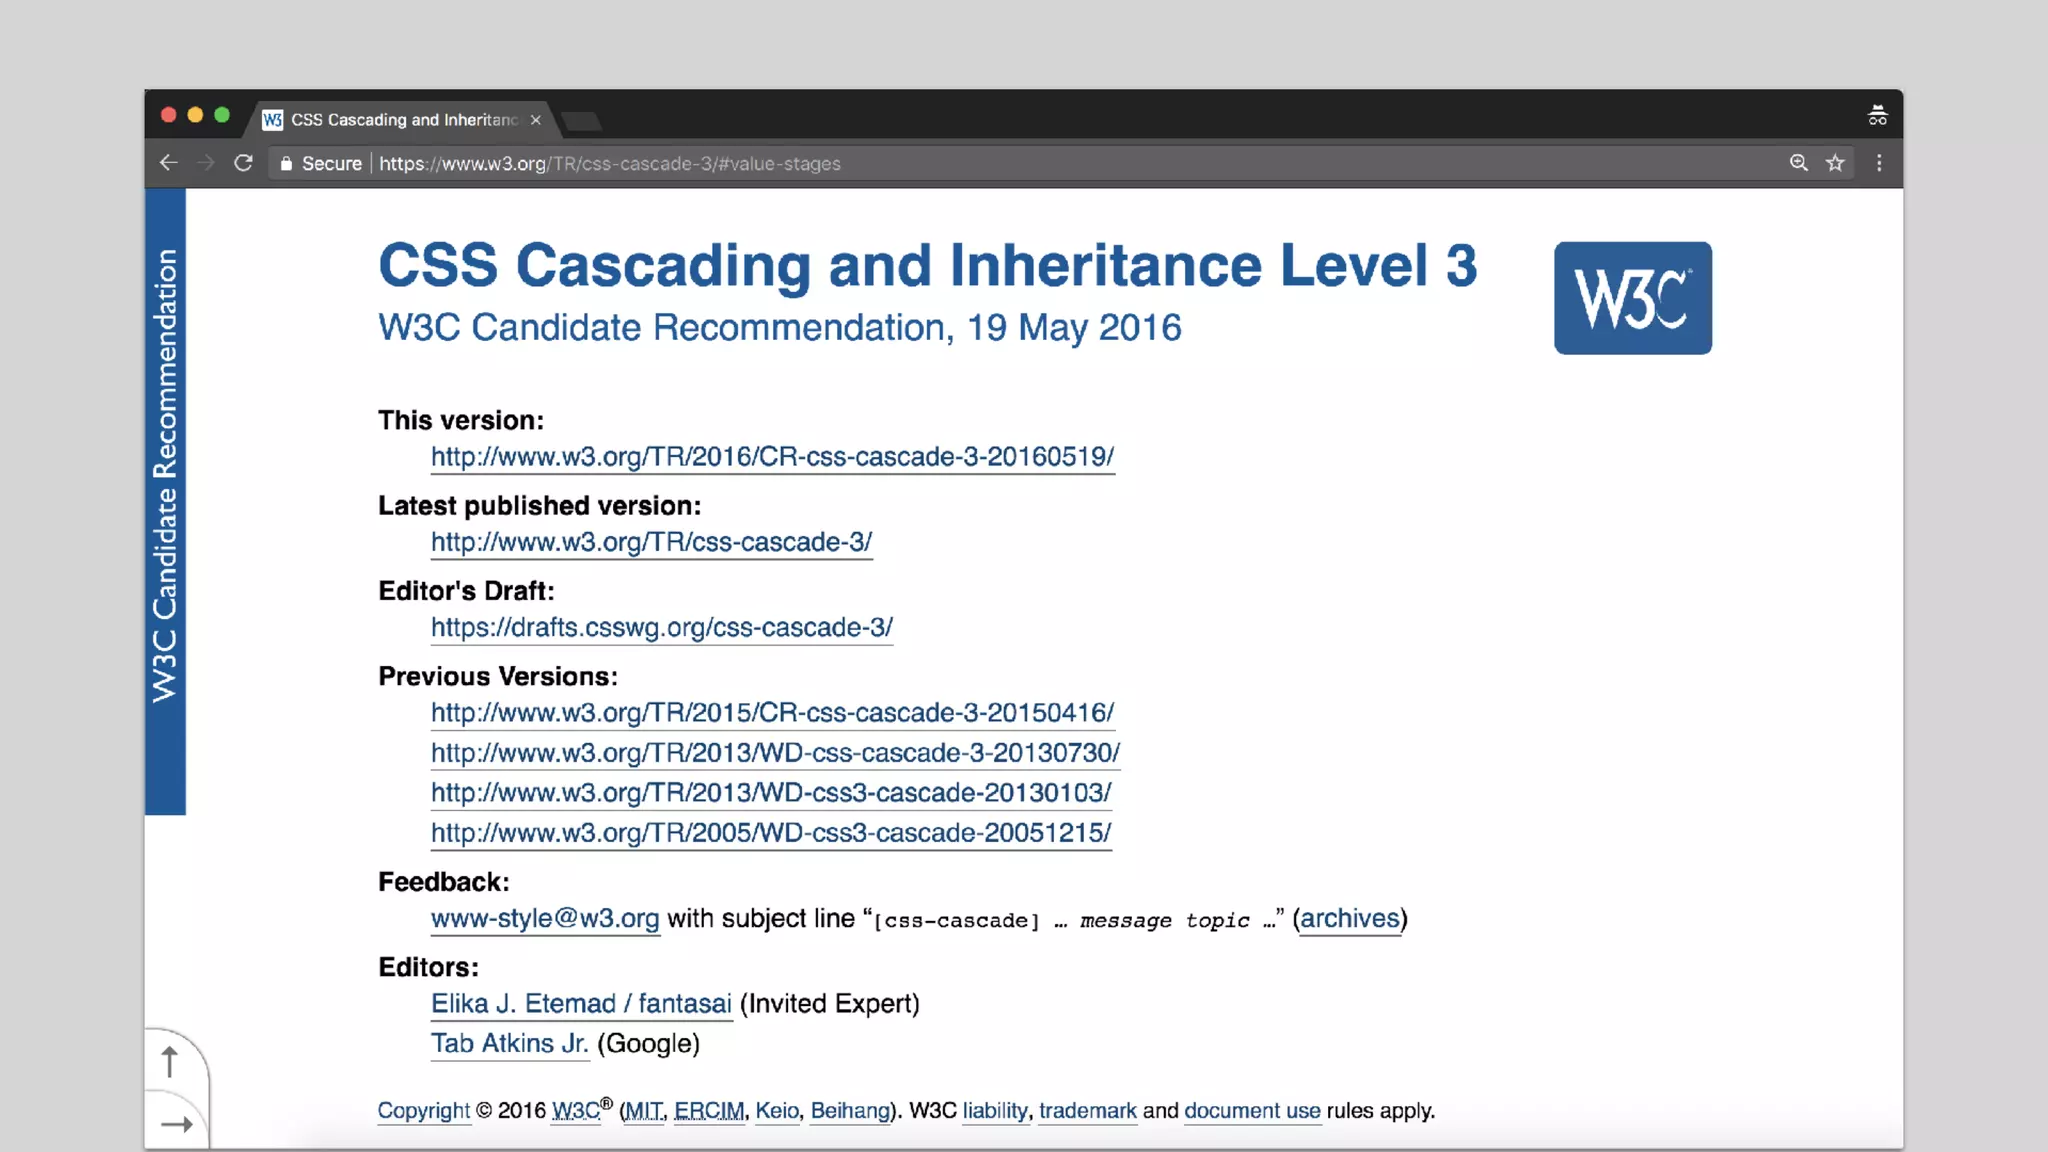Click the Keio link

pyautogui.click(x=777, y=1111)
